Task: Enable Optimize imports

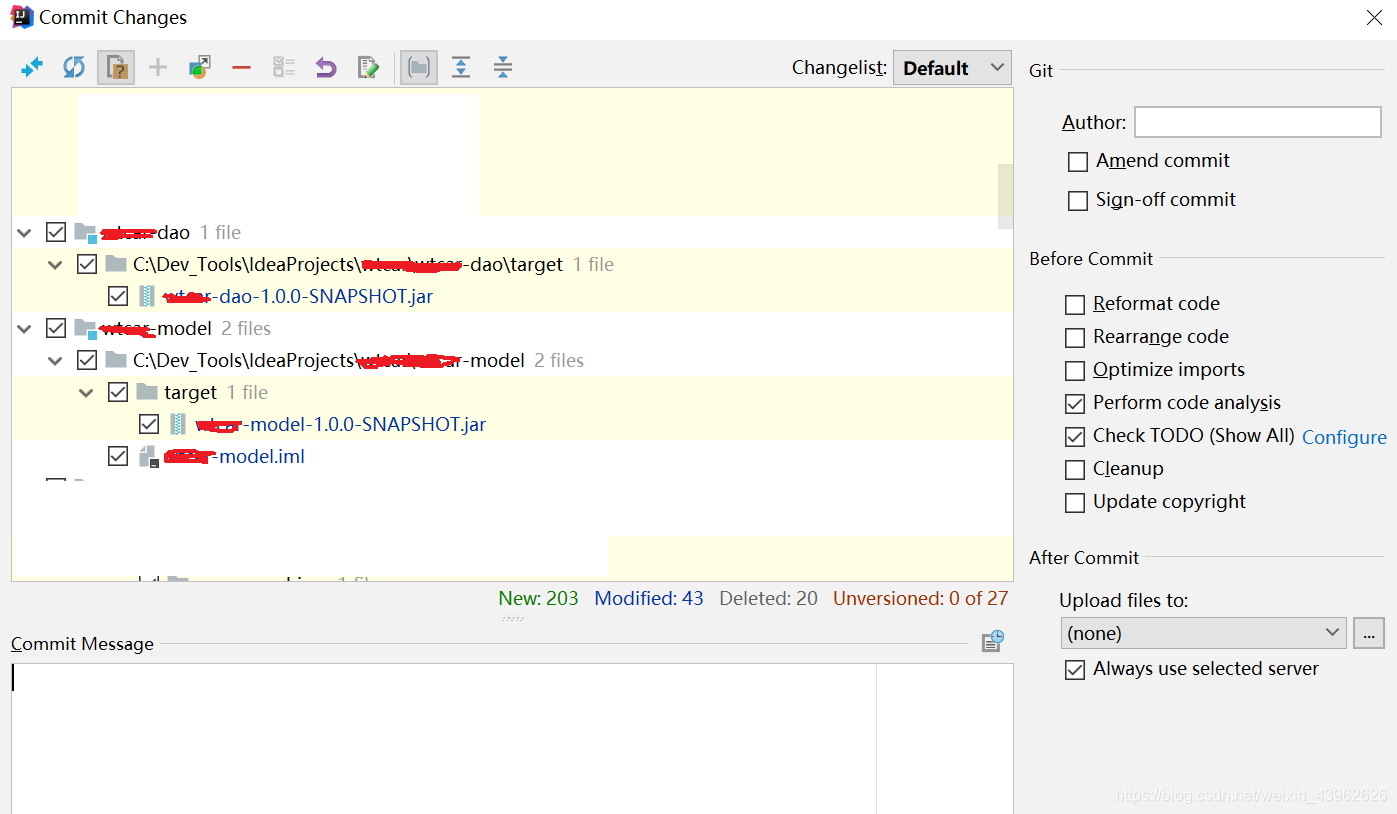Action: point(1074,371)
